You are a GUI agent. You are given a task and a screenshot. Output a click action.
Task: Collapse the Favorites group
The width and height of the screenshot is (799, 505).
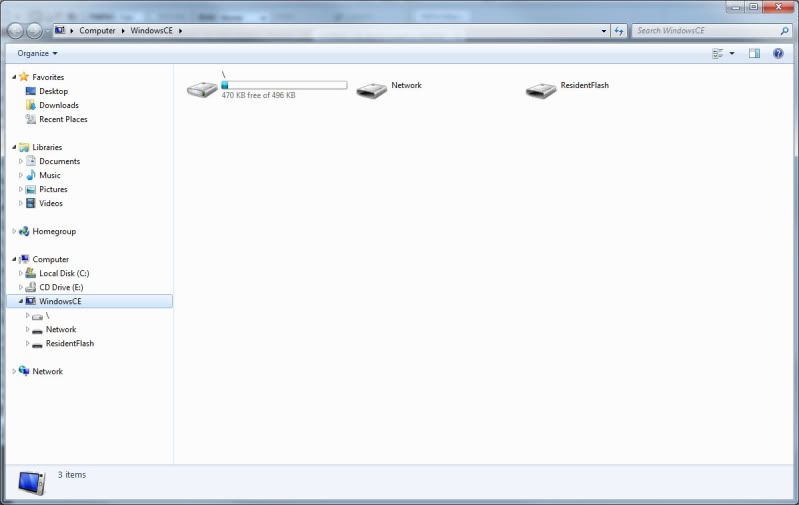pyautogui.click(x=14, y=77)
